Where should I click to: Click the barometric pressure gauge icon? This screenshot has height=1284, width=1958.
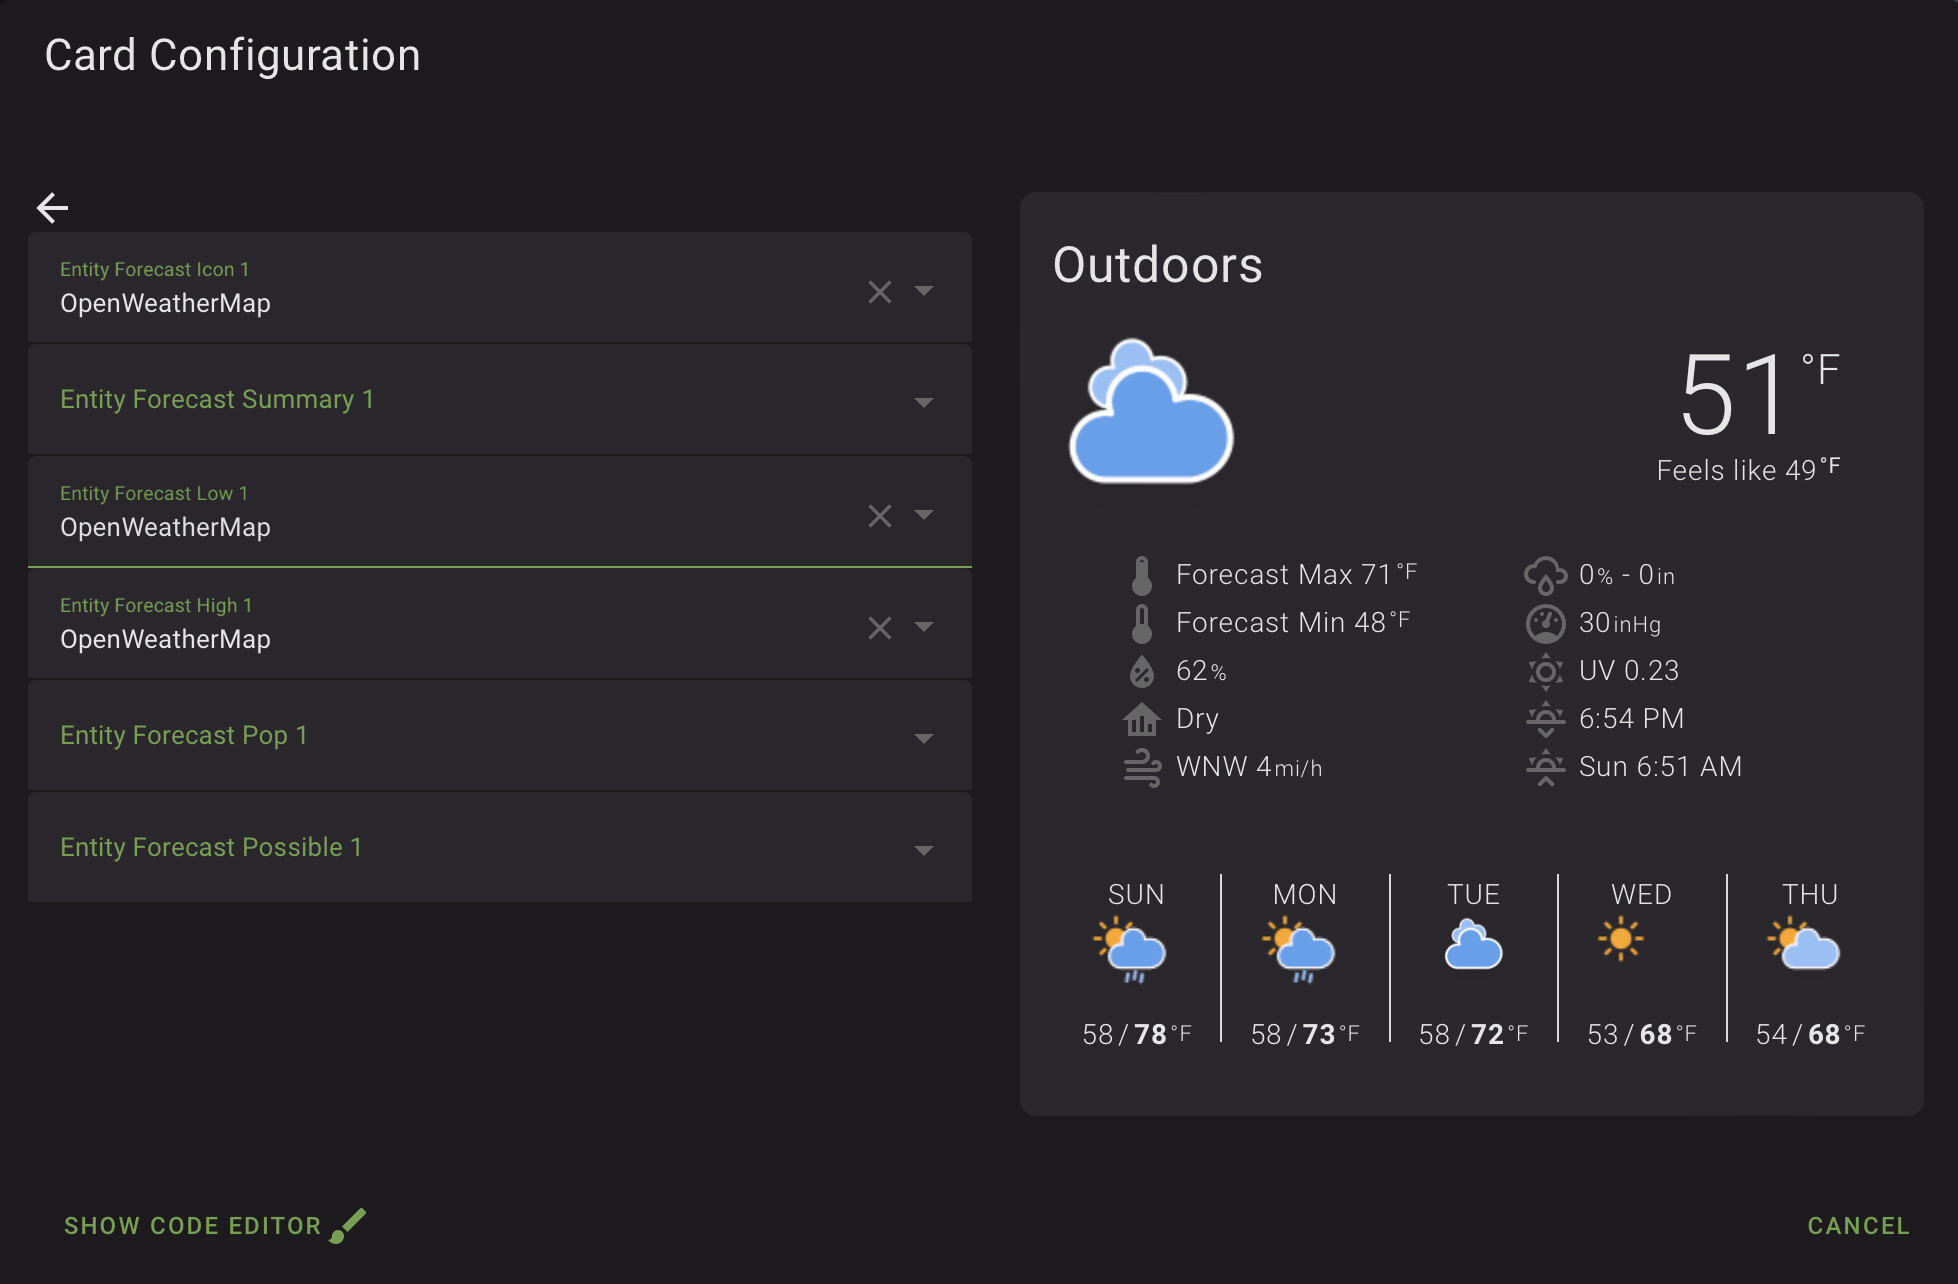point(1544,622)
